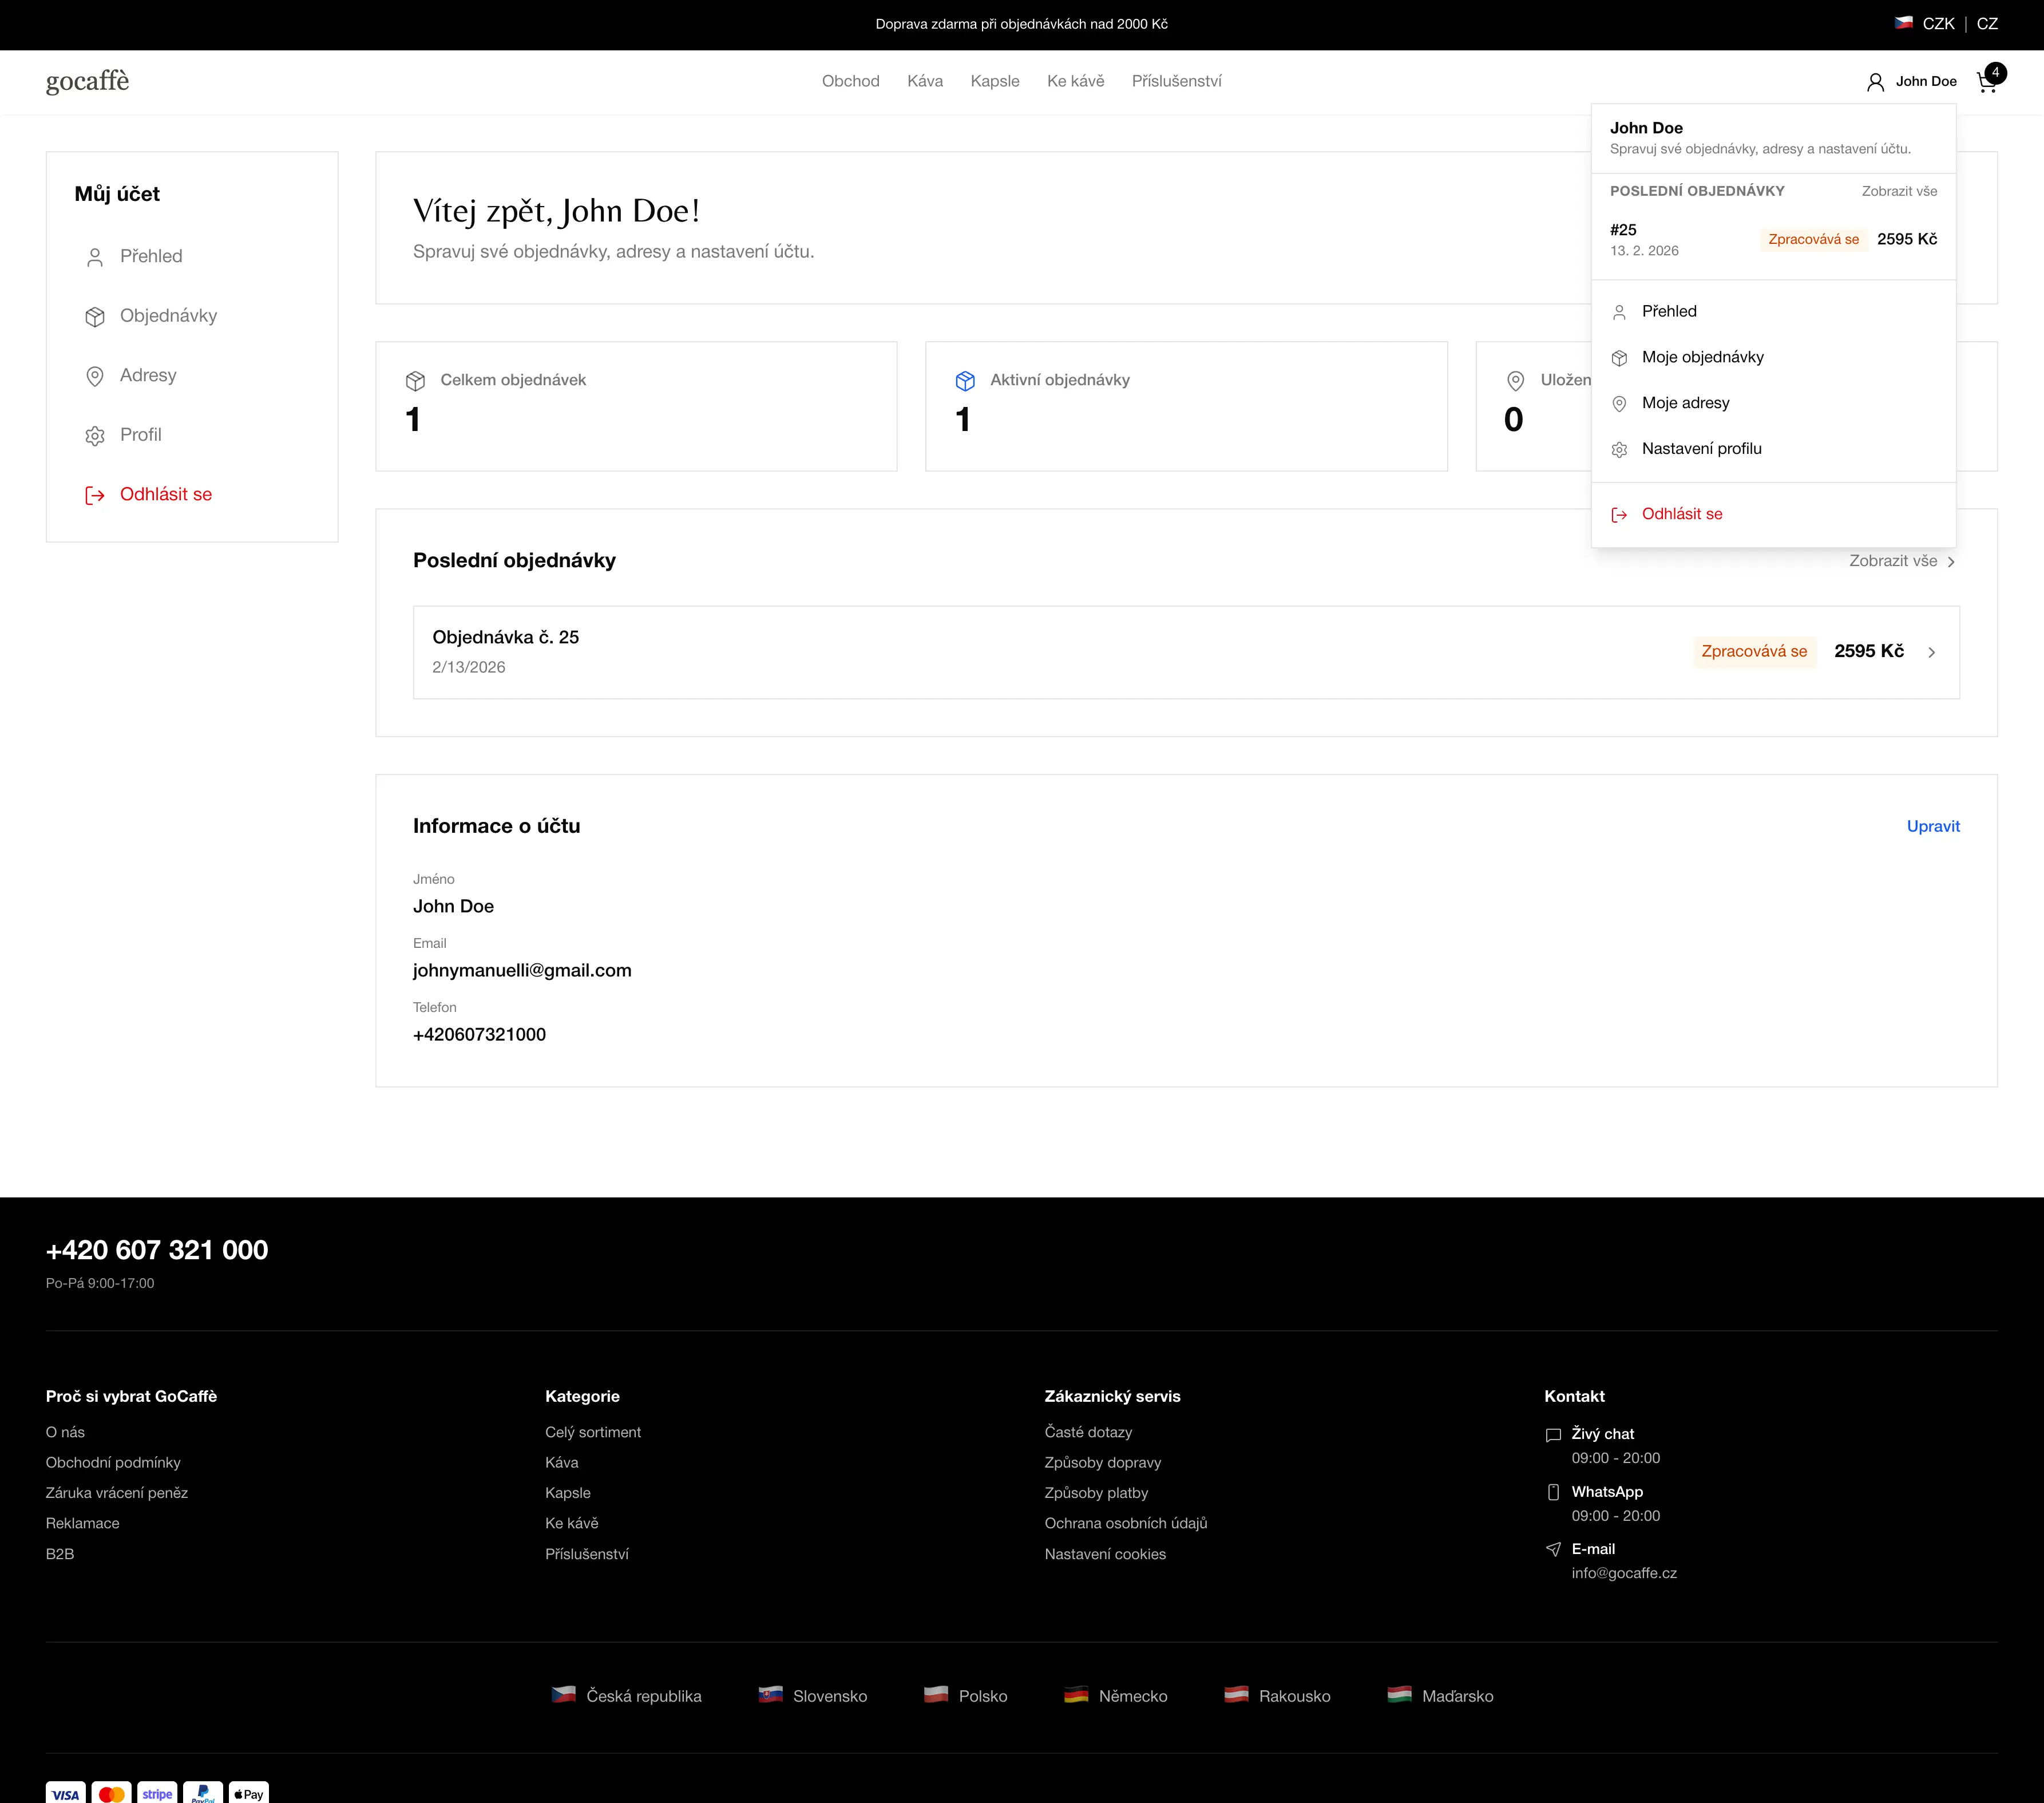The width and height of the screenshot is (2044, 1803).
Task: Click the gear icon beside Profil
Action: tap(94, 436)
